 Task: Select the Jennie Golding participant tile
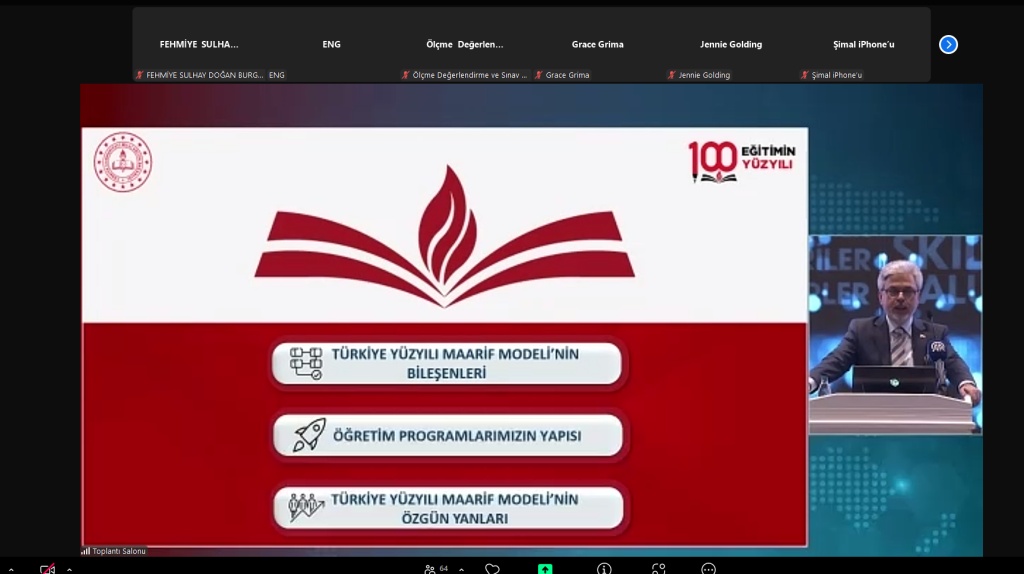coord(730,45)
